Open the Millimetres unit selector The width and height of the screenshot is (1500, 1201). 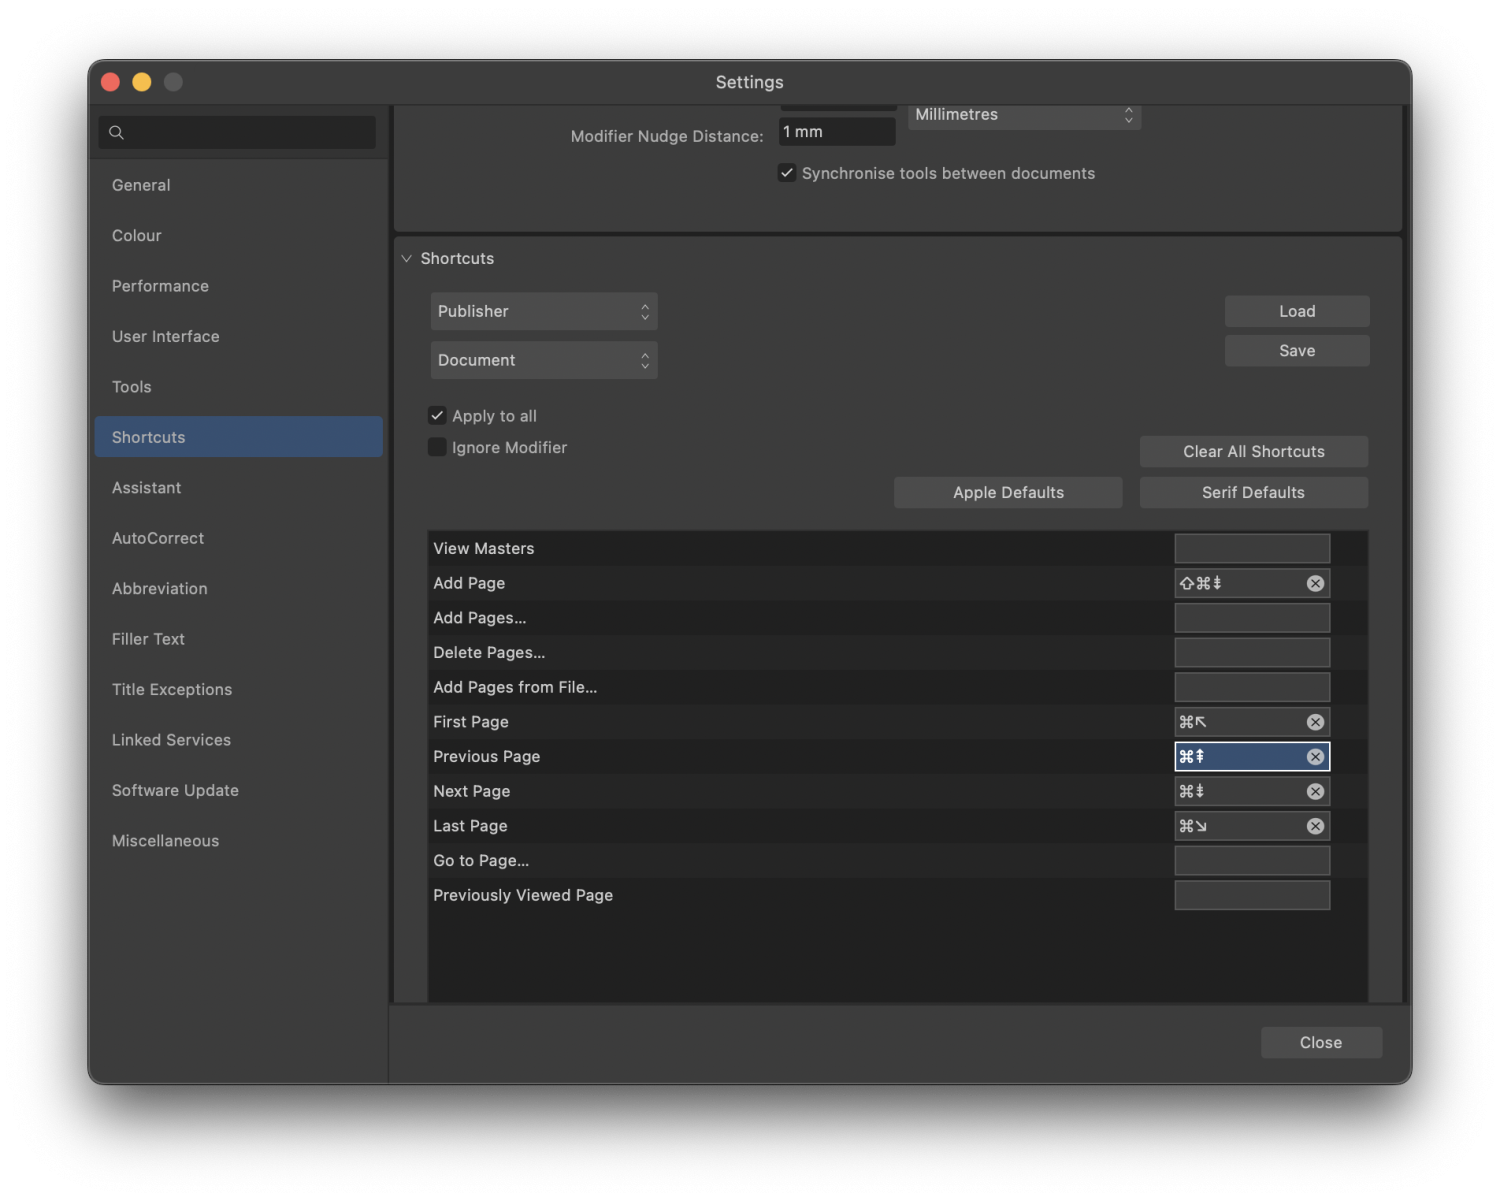1023,116
